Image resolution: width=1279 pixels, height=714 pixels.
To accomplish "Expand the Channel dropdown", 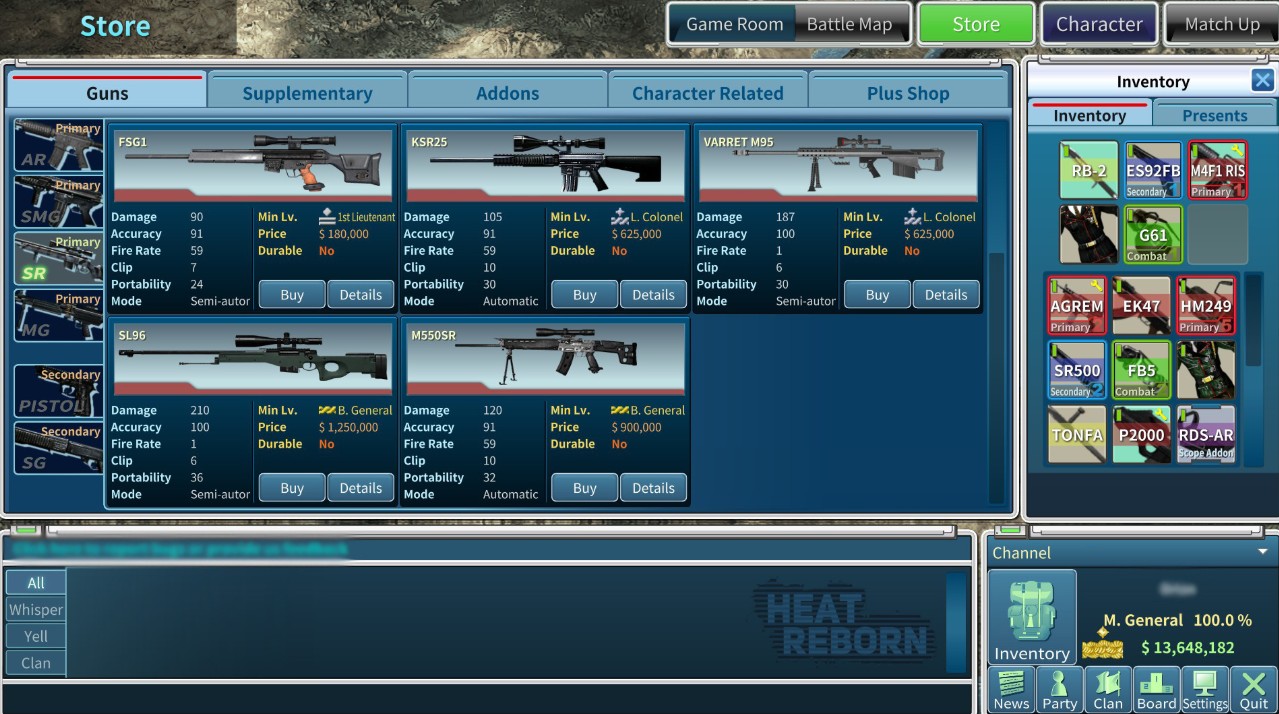I will [1262, 552].
